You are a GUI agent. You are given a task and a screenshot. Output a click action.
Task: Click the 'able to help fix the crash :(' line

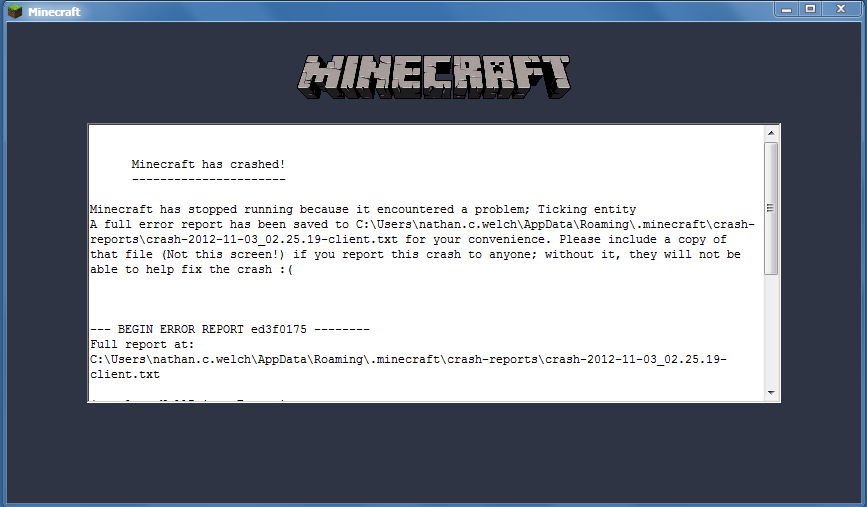pos(191,269)
